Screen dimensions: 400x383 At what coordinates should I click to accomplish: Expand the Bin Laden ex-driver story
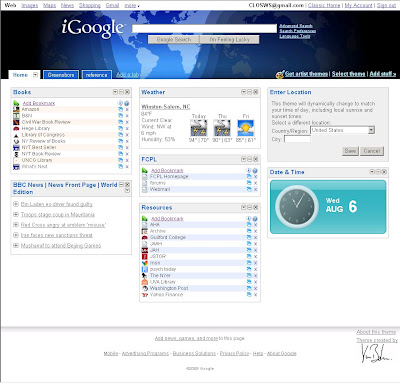pos(15,204)
